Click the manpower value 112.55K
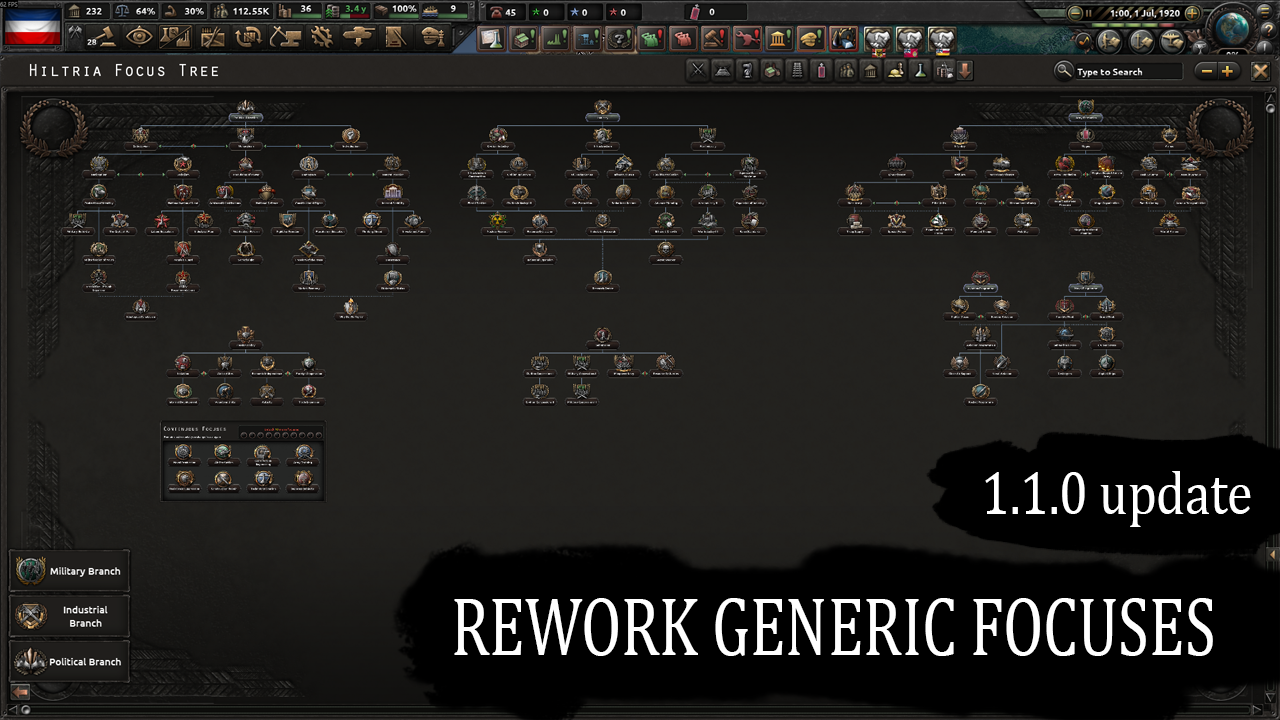This screenshot has height=720, width=1280. (251, 11)
